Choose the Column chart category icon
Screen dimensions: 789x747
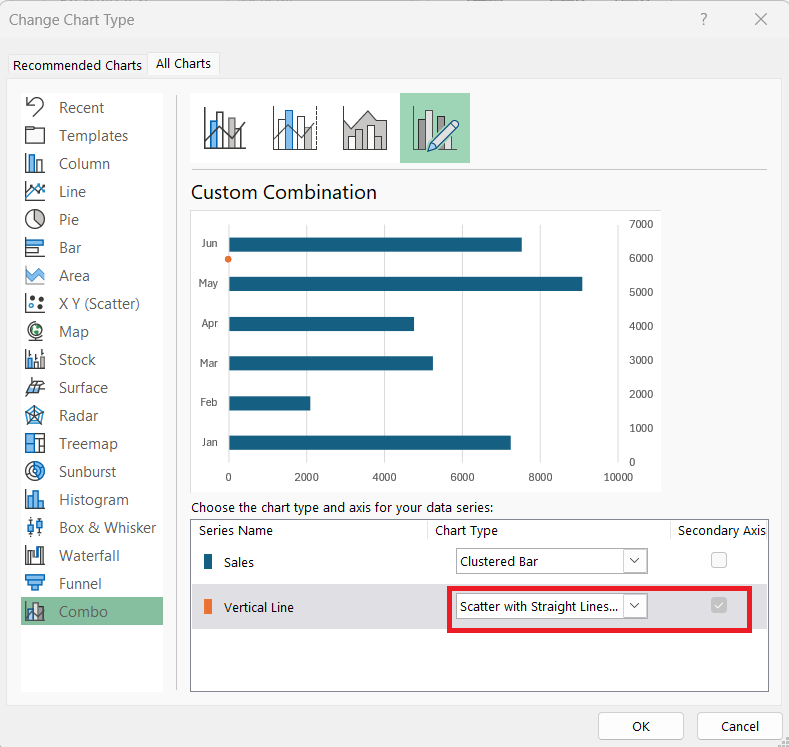coord(35,163)
